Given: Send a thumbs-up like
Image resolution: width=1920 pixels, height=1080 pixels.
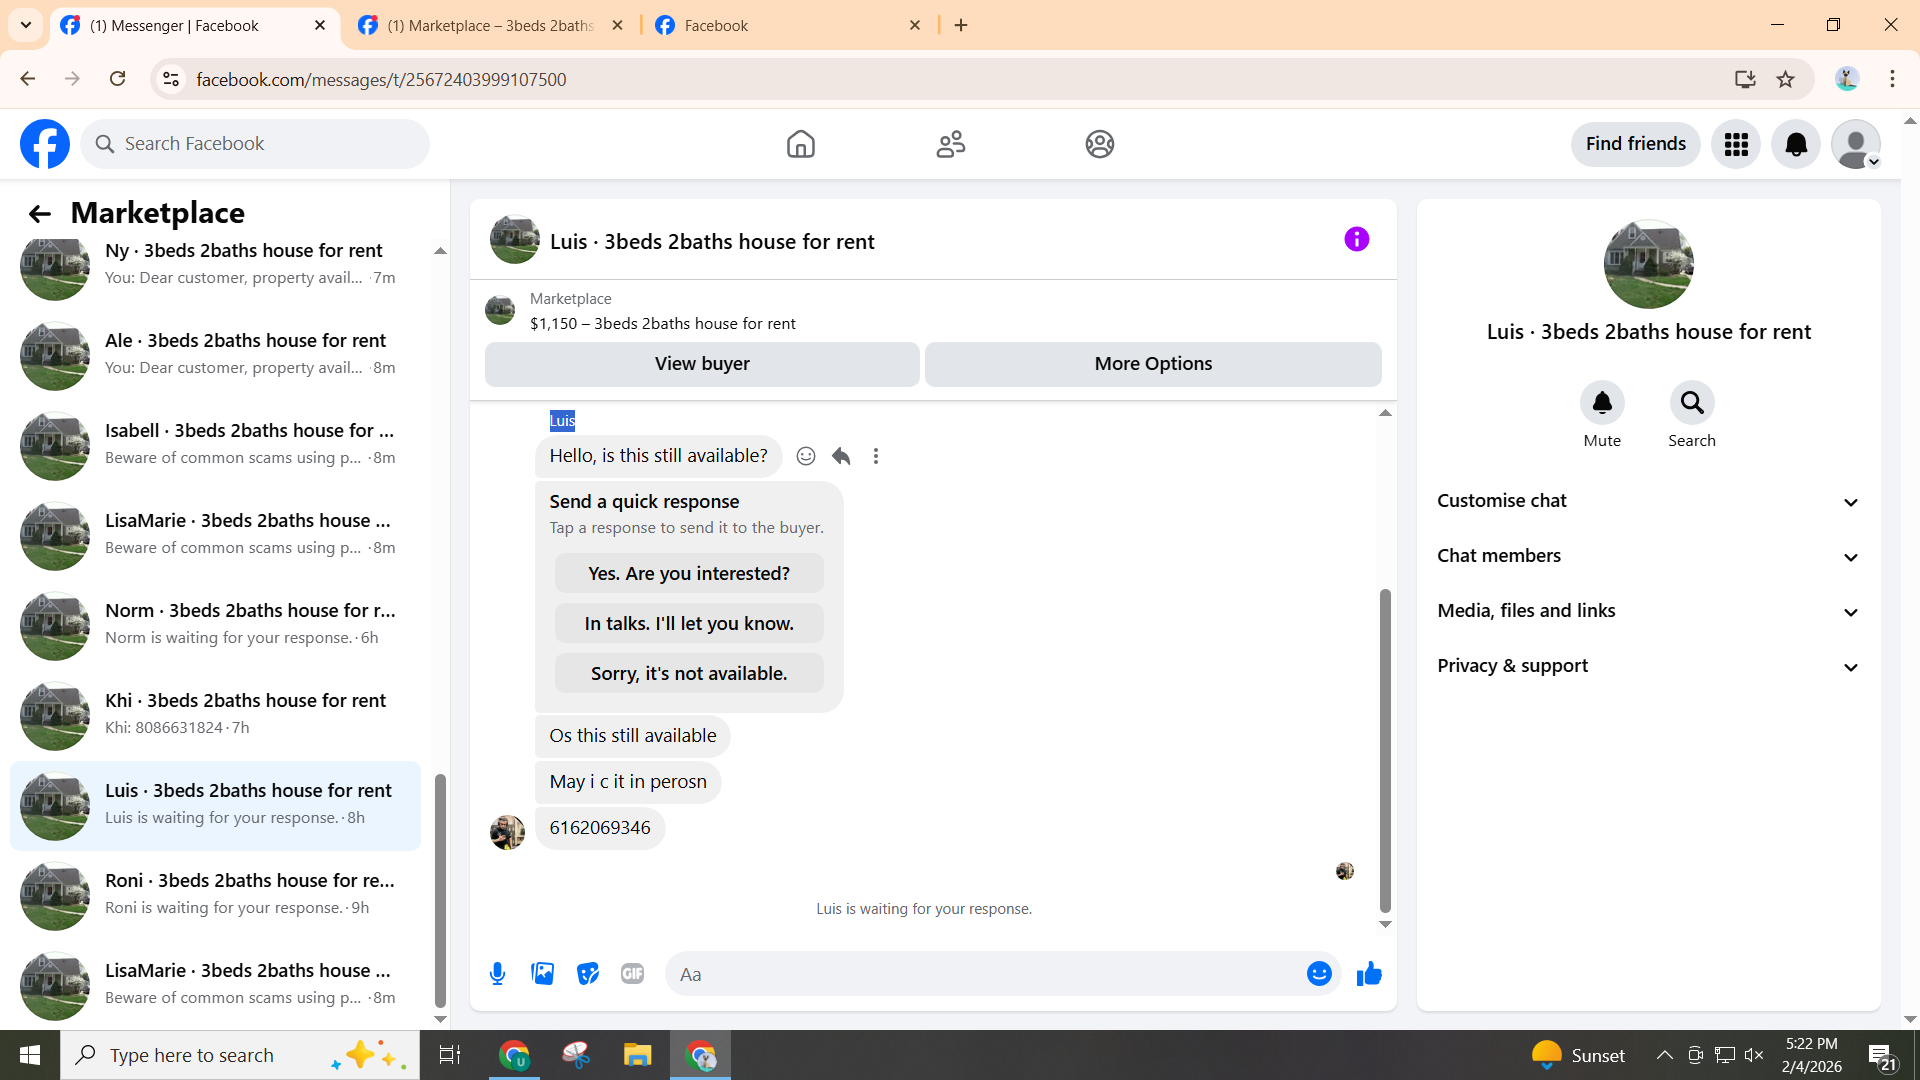Looking at the screenshot, I should pos(1369,974).
